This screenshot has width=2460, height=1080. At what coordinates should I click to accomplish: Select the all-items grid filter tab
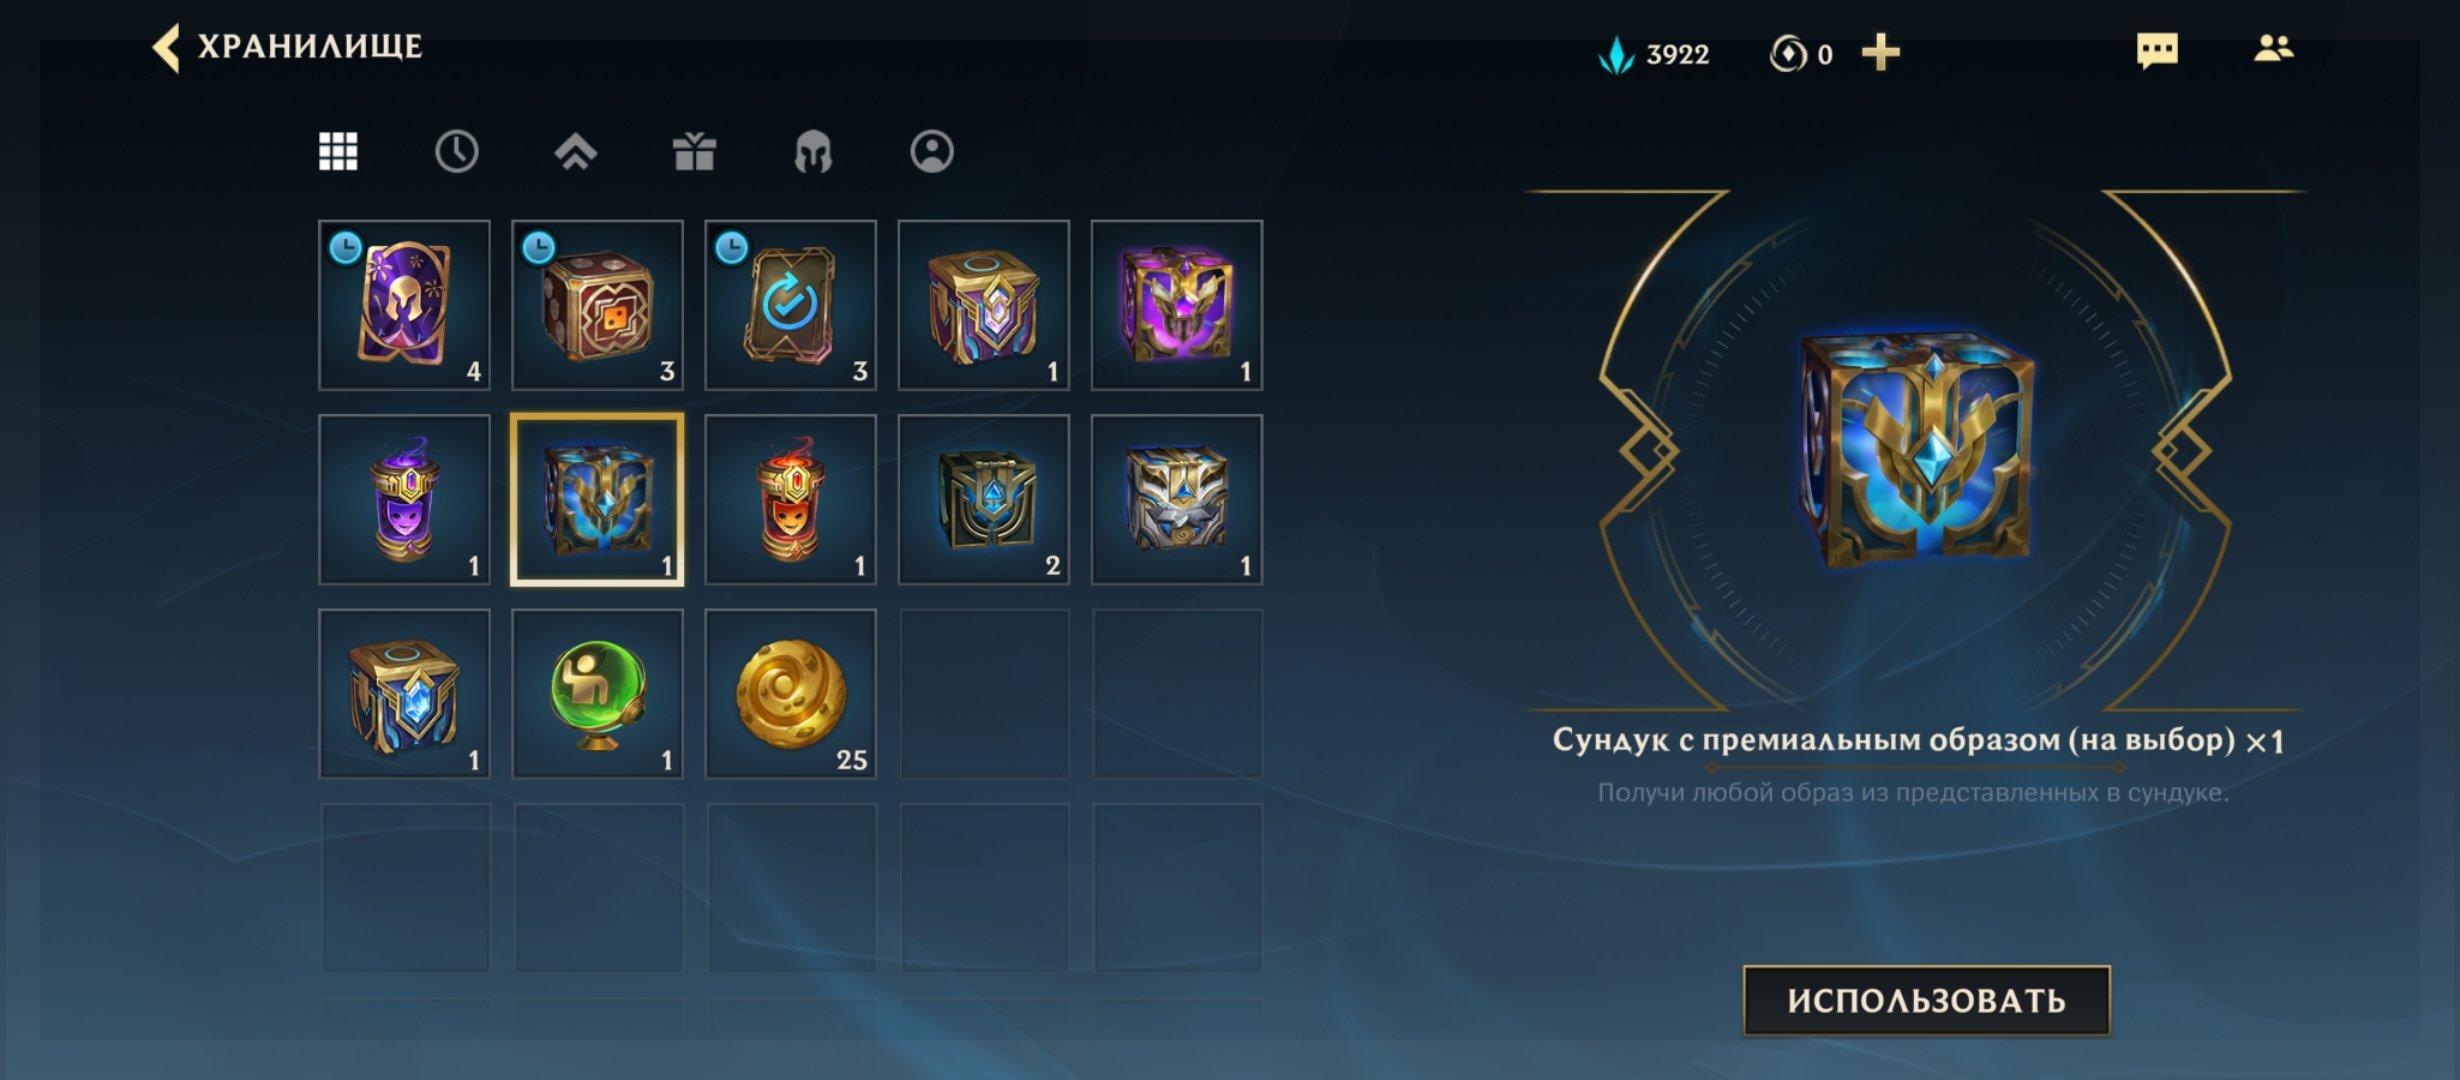pyautogui.click(x=338, y=152)
